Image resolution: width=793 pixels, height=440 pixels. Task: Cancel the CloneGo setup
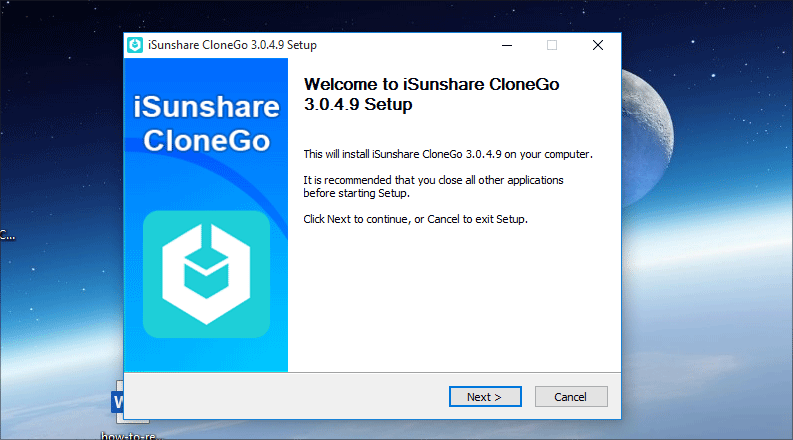(x=571, y=397)
